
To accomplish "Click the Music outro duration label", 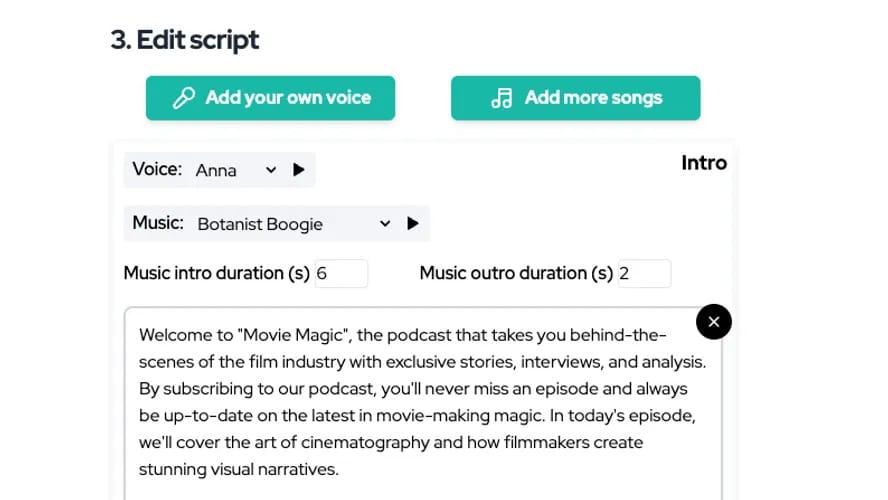I will pyautogui.click(x=516, y=273).
